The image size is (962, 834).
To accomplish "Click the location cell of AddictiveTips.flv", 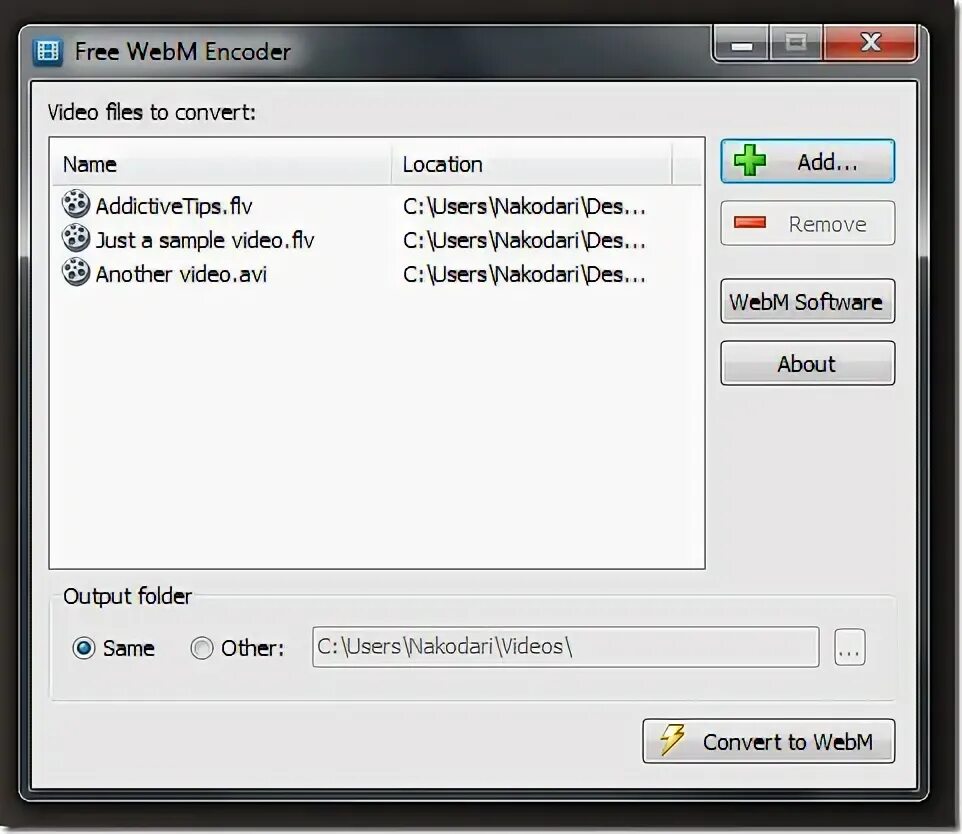I will [x=524, y=206].
